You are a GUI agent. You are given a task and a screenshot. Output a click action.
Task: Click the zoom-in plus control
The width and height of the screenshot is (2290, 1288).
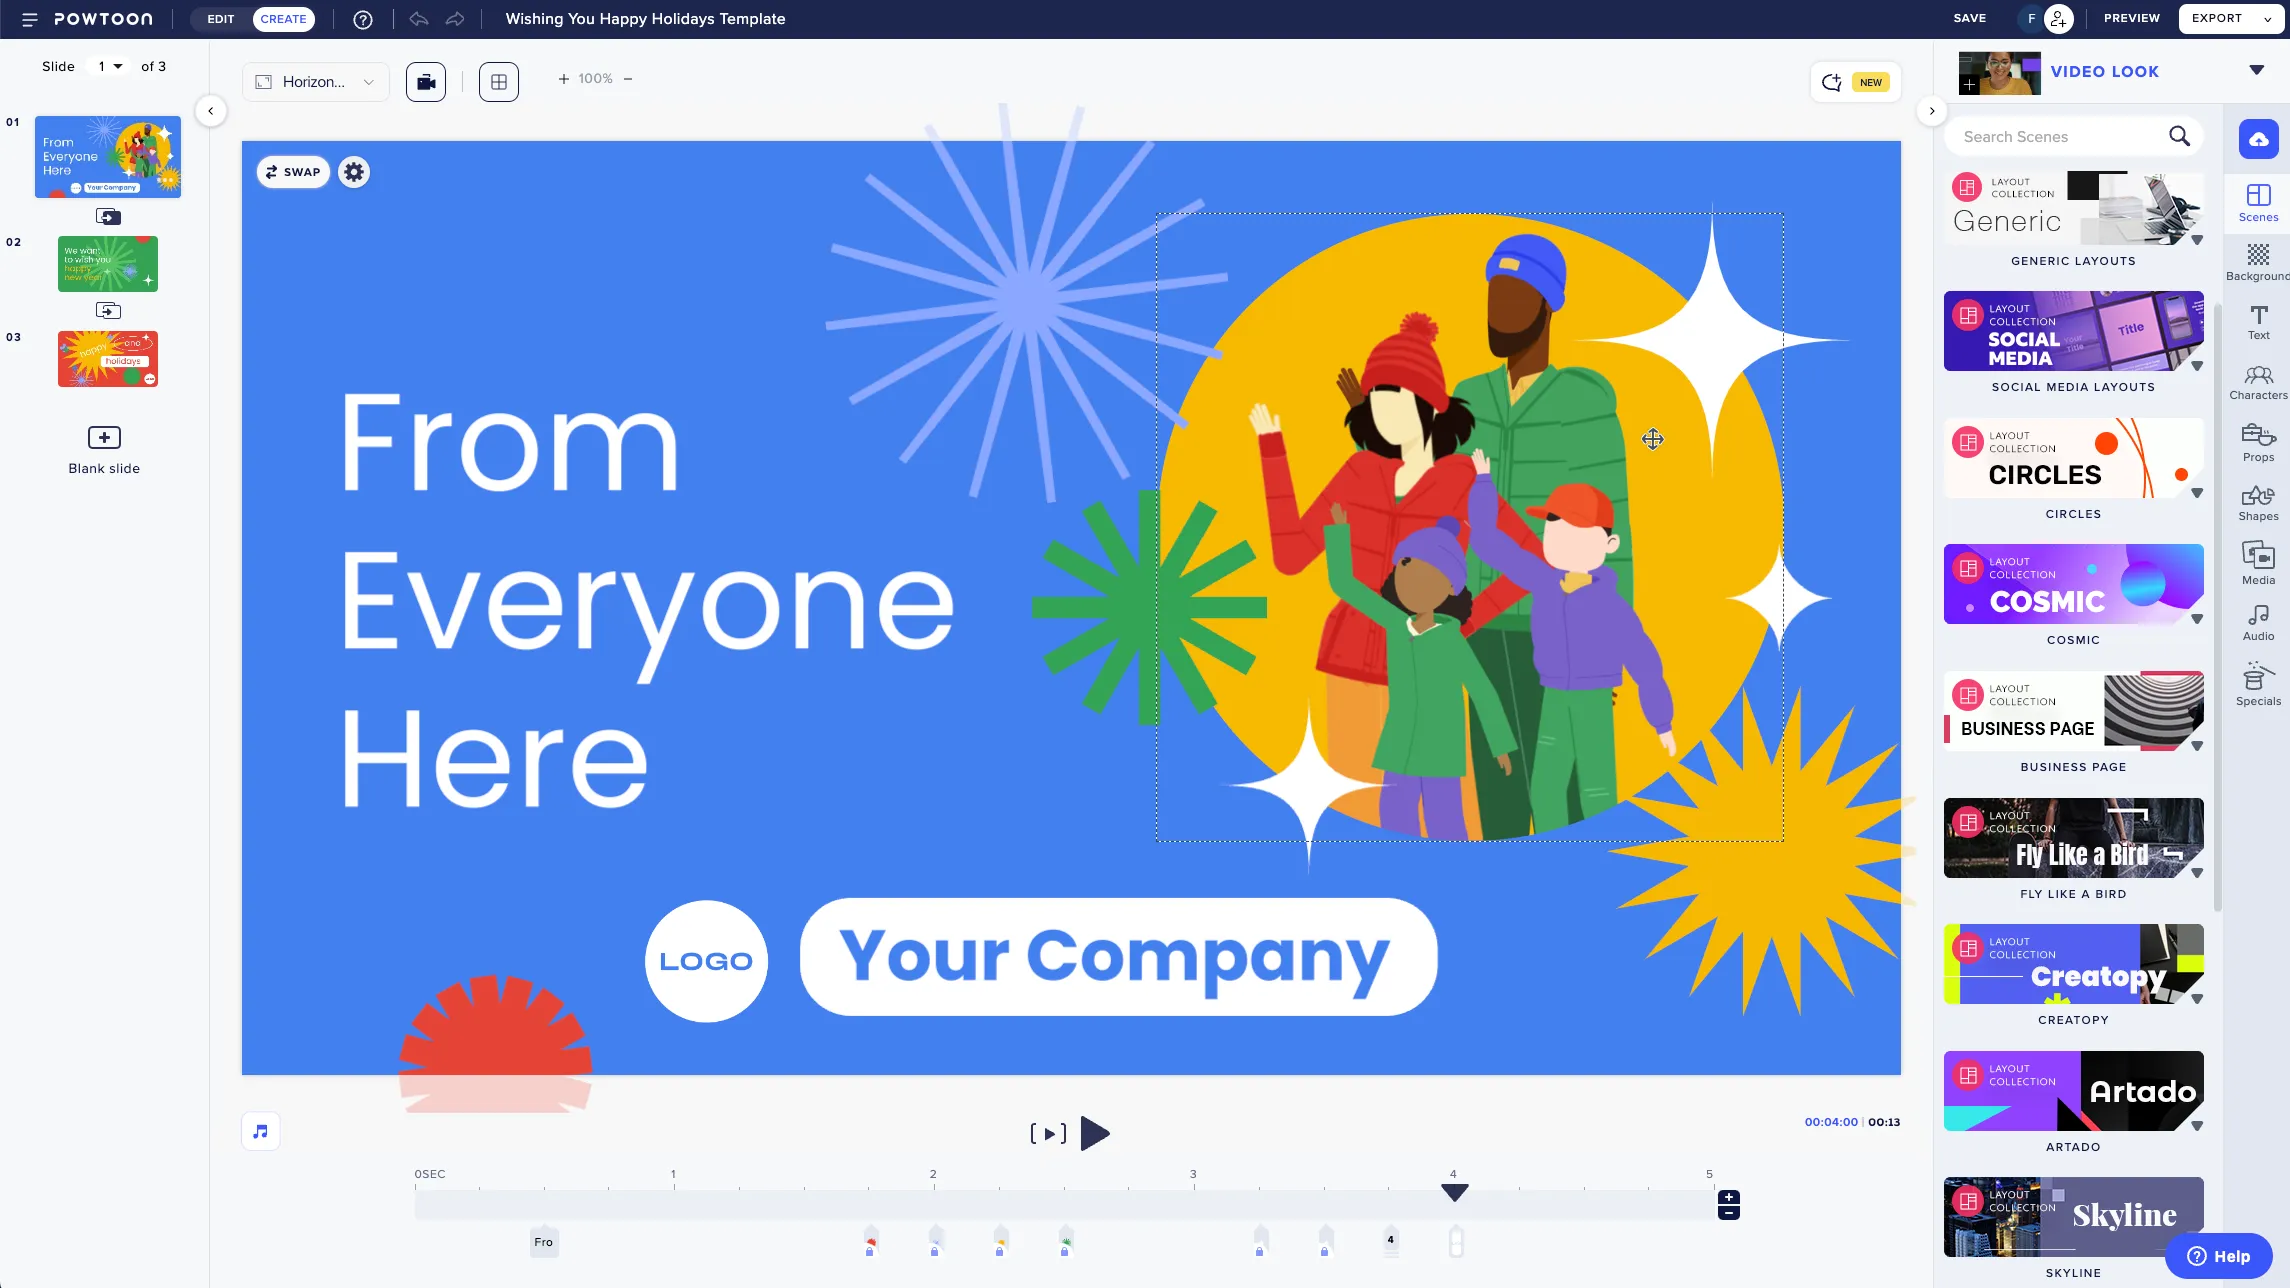click(563, 78)
